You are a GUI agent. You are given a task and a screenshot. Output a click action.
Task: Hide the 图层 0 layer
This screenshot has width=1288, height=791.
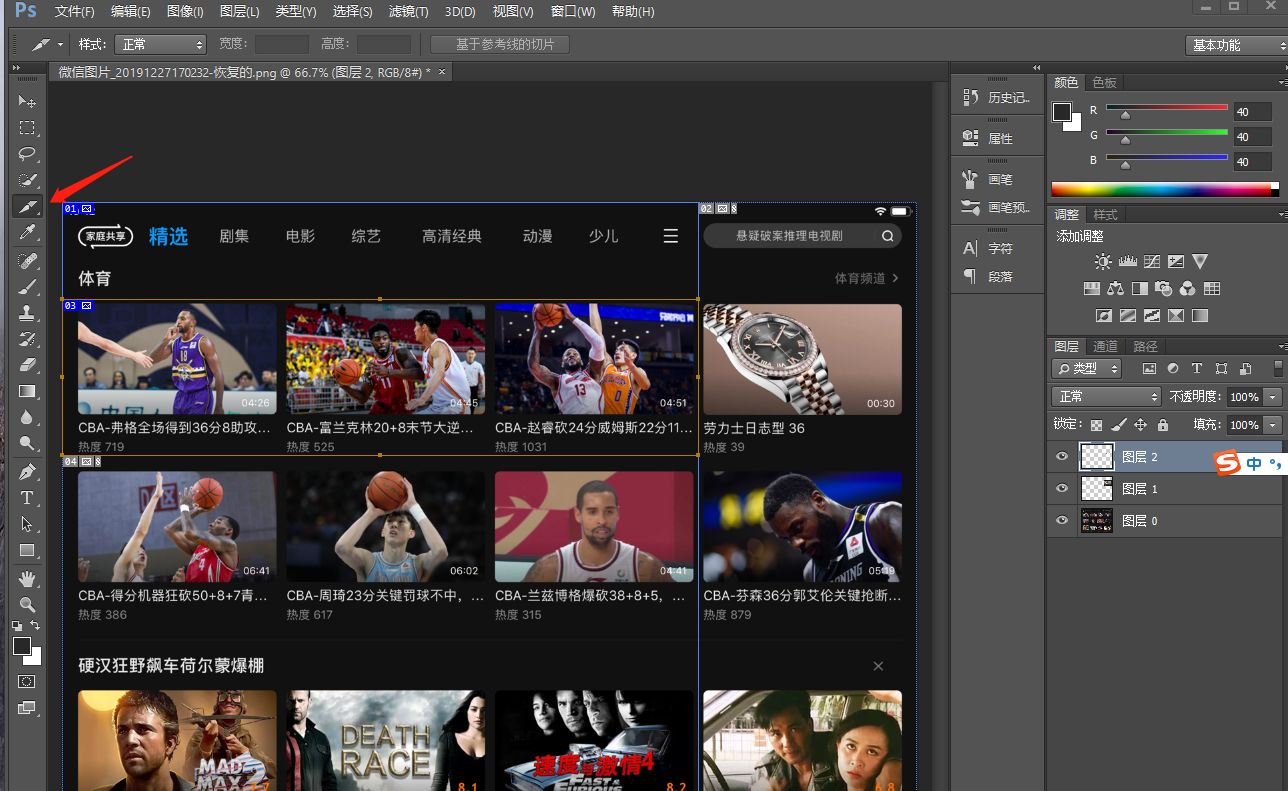pyautogui.click(x=1061, y=520)
